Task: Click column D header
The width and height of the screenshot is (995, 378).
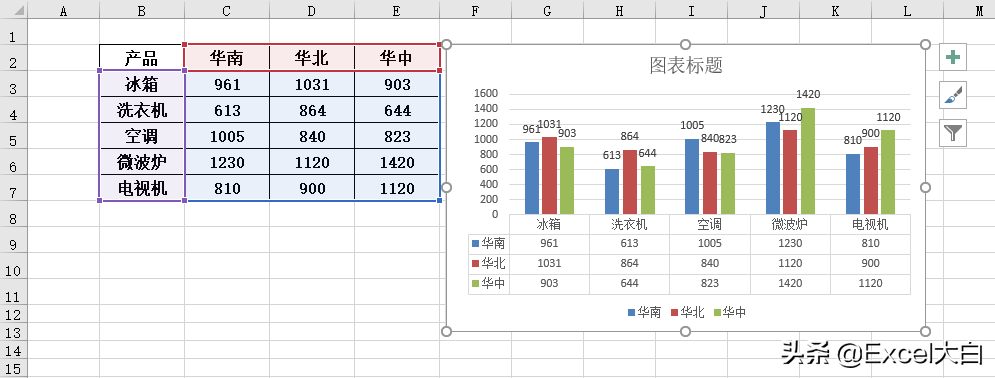Action: (312, 9)
